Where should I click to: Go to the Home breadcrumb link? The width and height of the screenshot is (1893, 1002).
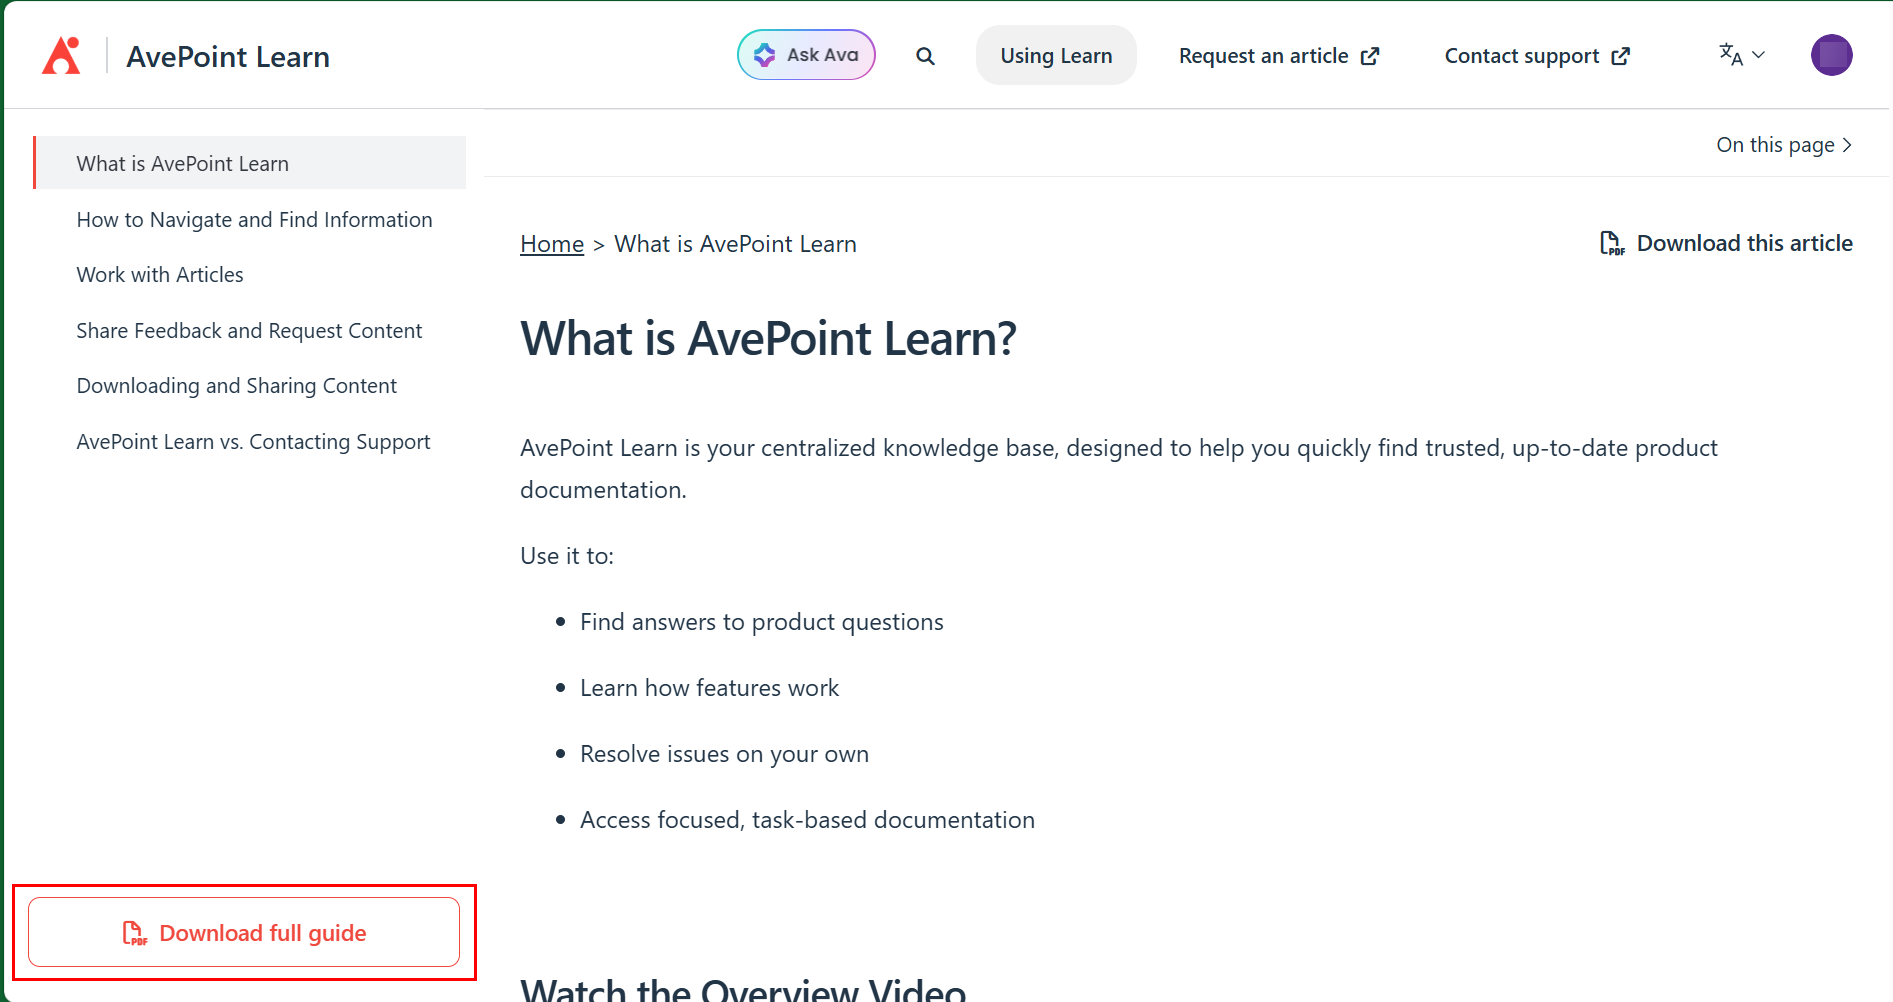pyautogui.click(x=552, y=244)
